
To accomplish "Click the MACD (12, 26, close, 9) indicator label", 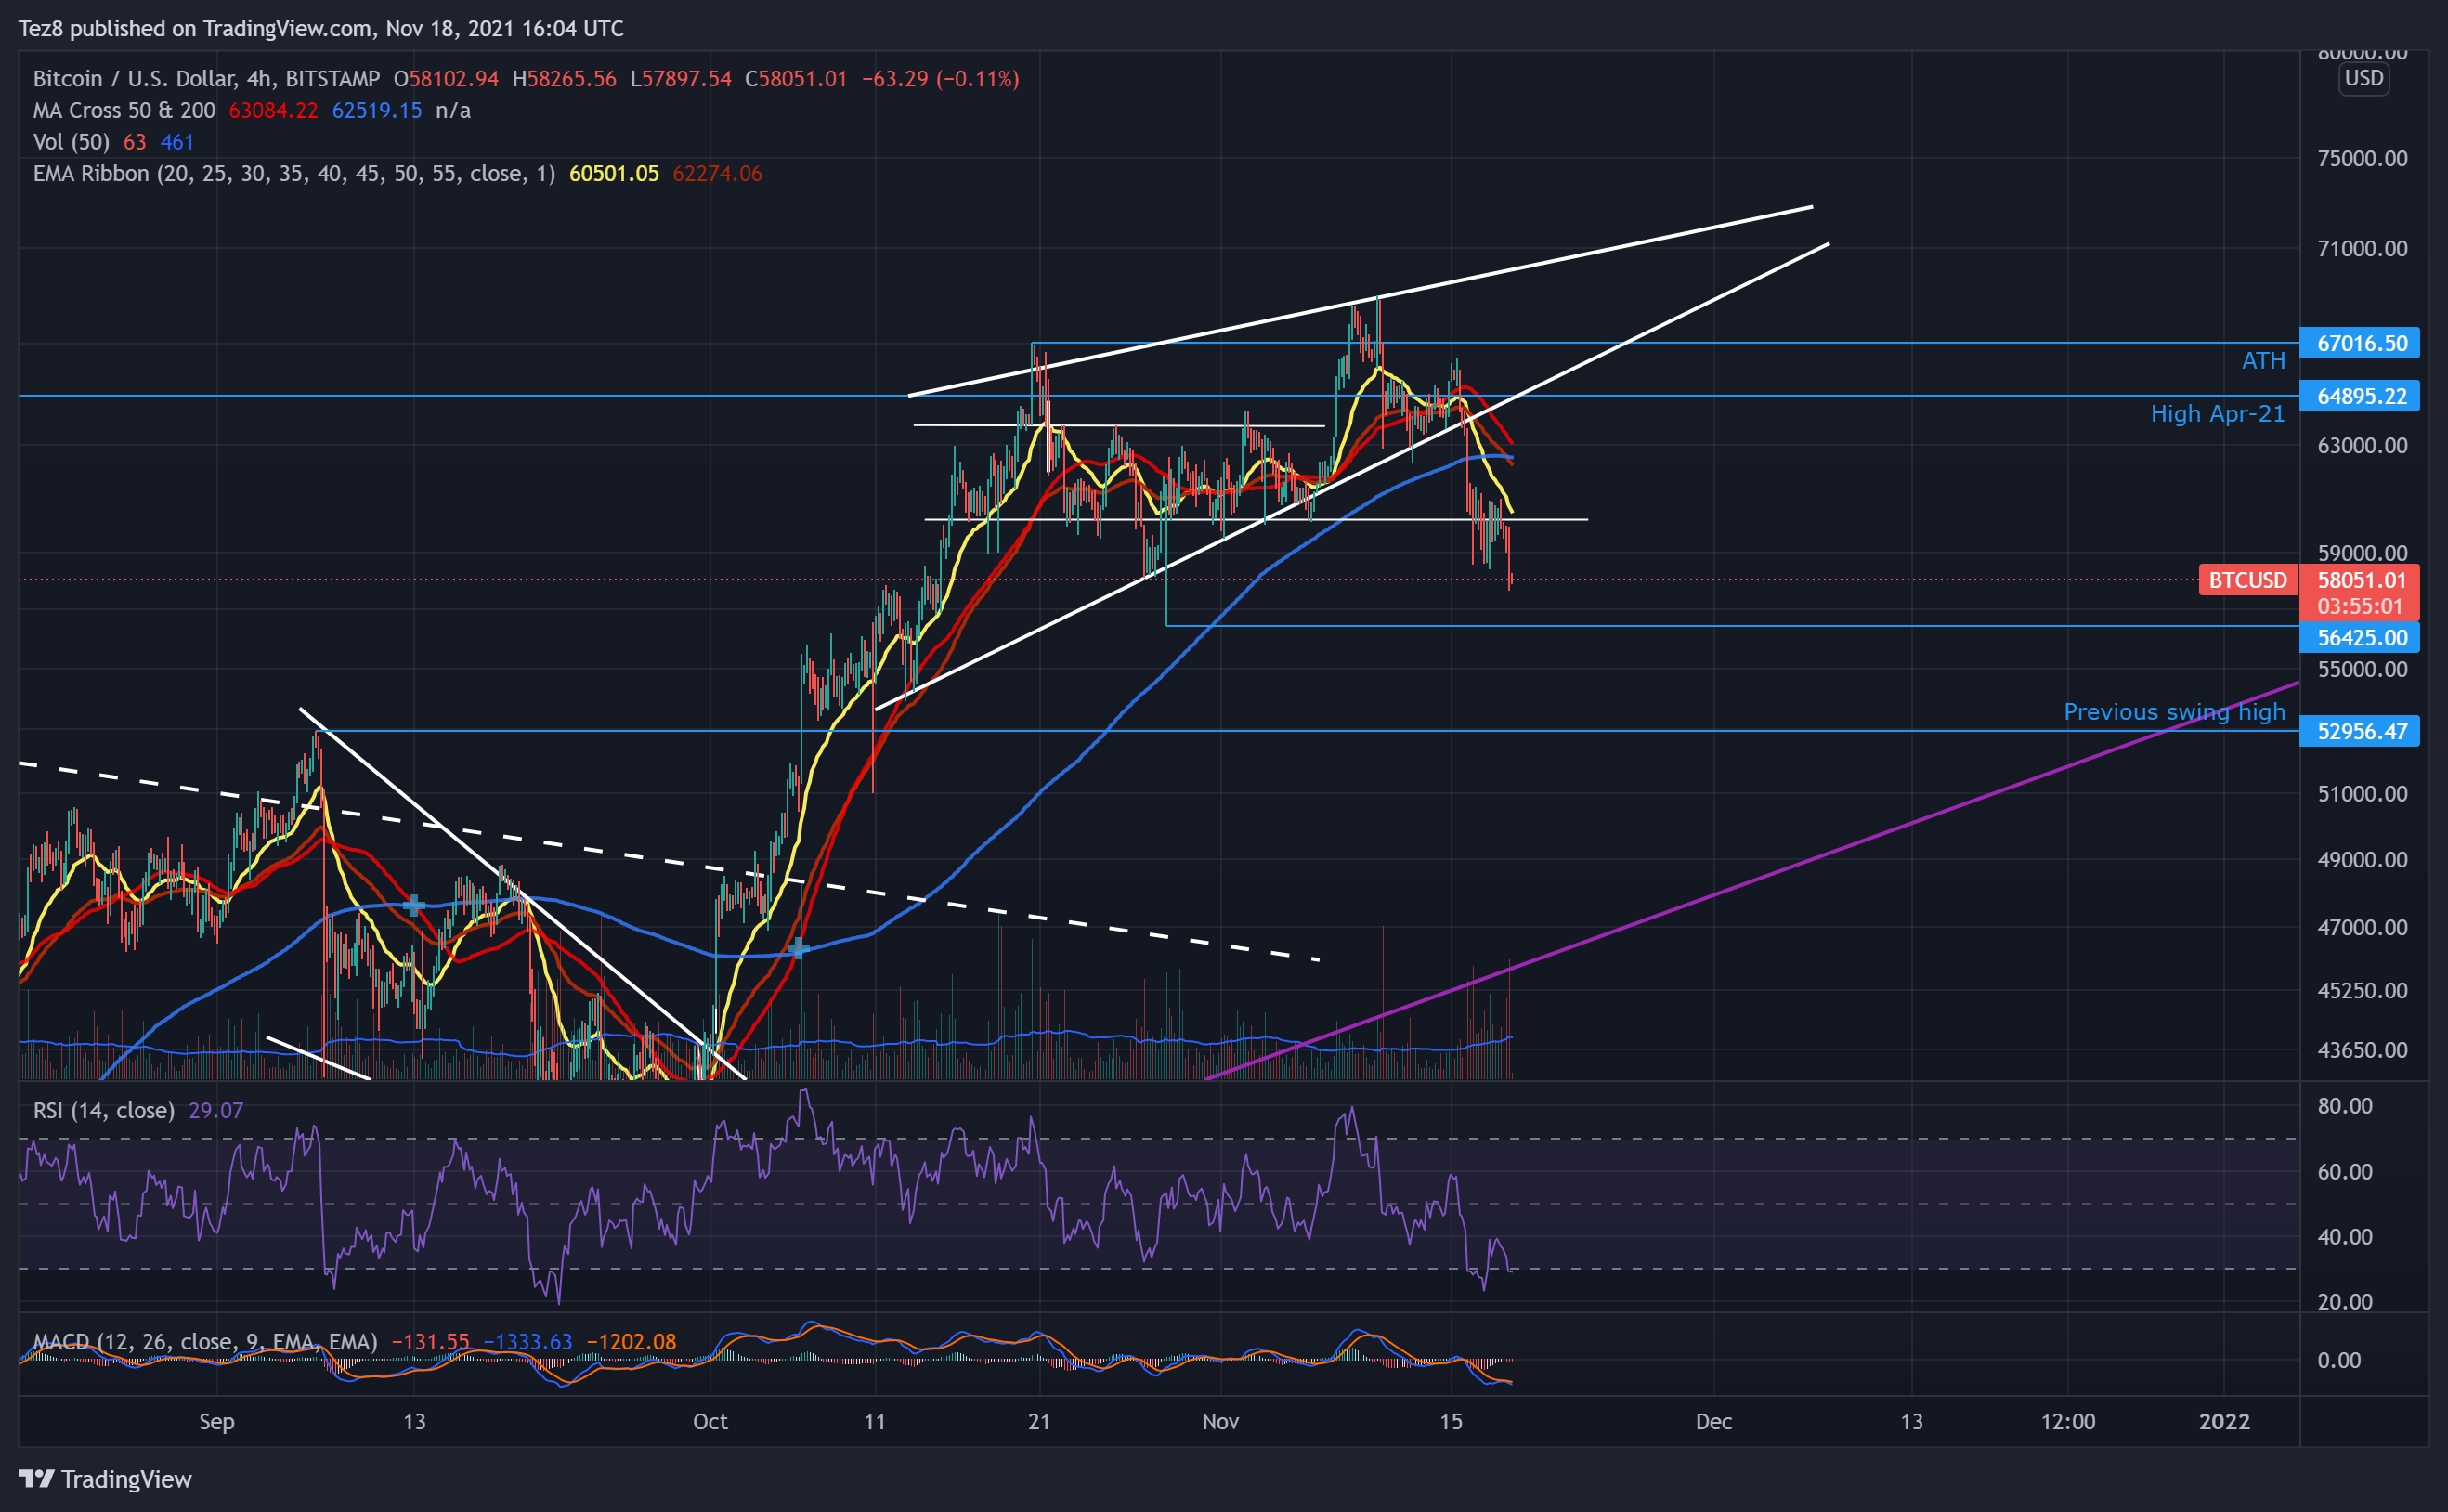I will 205,1342.
